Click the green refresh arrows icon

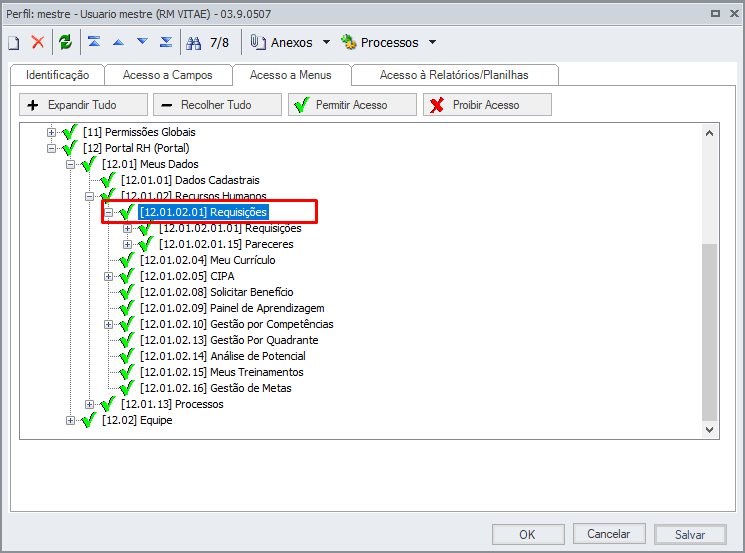tap(65, 42)
